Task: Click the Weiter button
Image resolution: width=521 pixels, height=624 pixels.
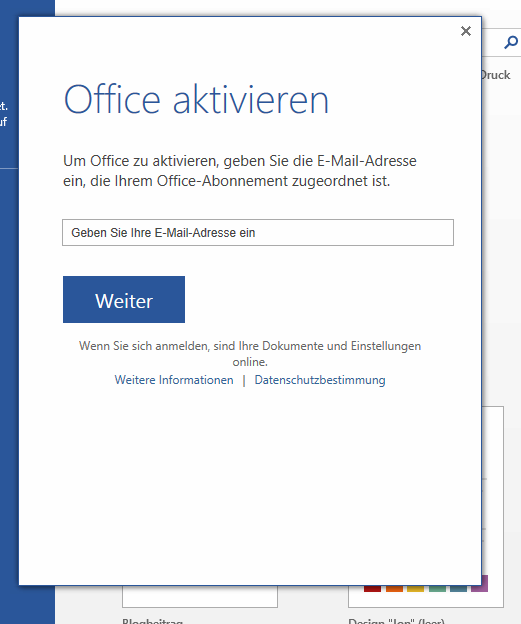Action: click(124, 299)
